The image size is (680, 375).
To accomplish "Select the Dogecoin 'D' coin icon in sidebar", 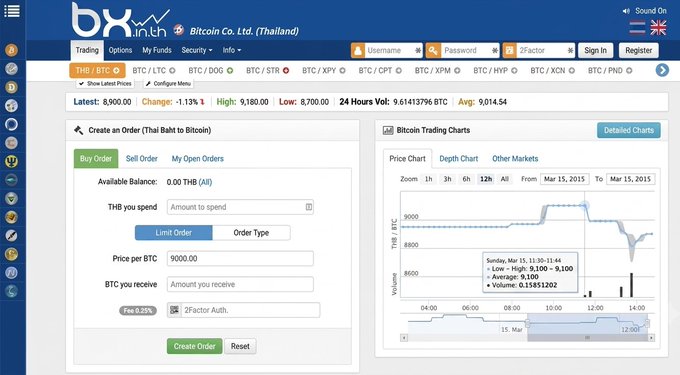I will pos(11,87).
